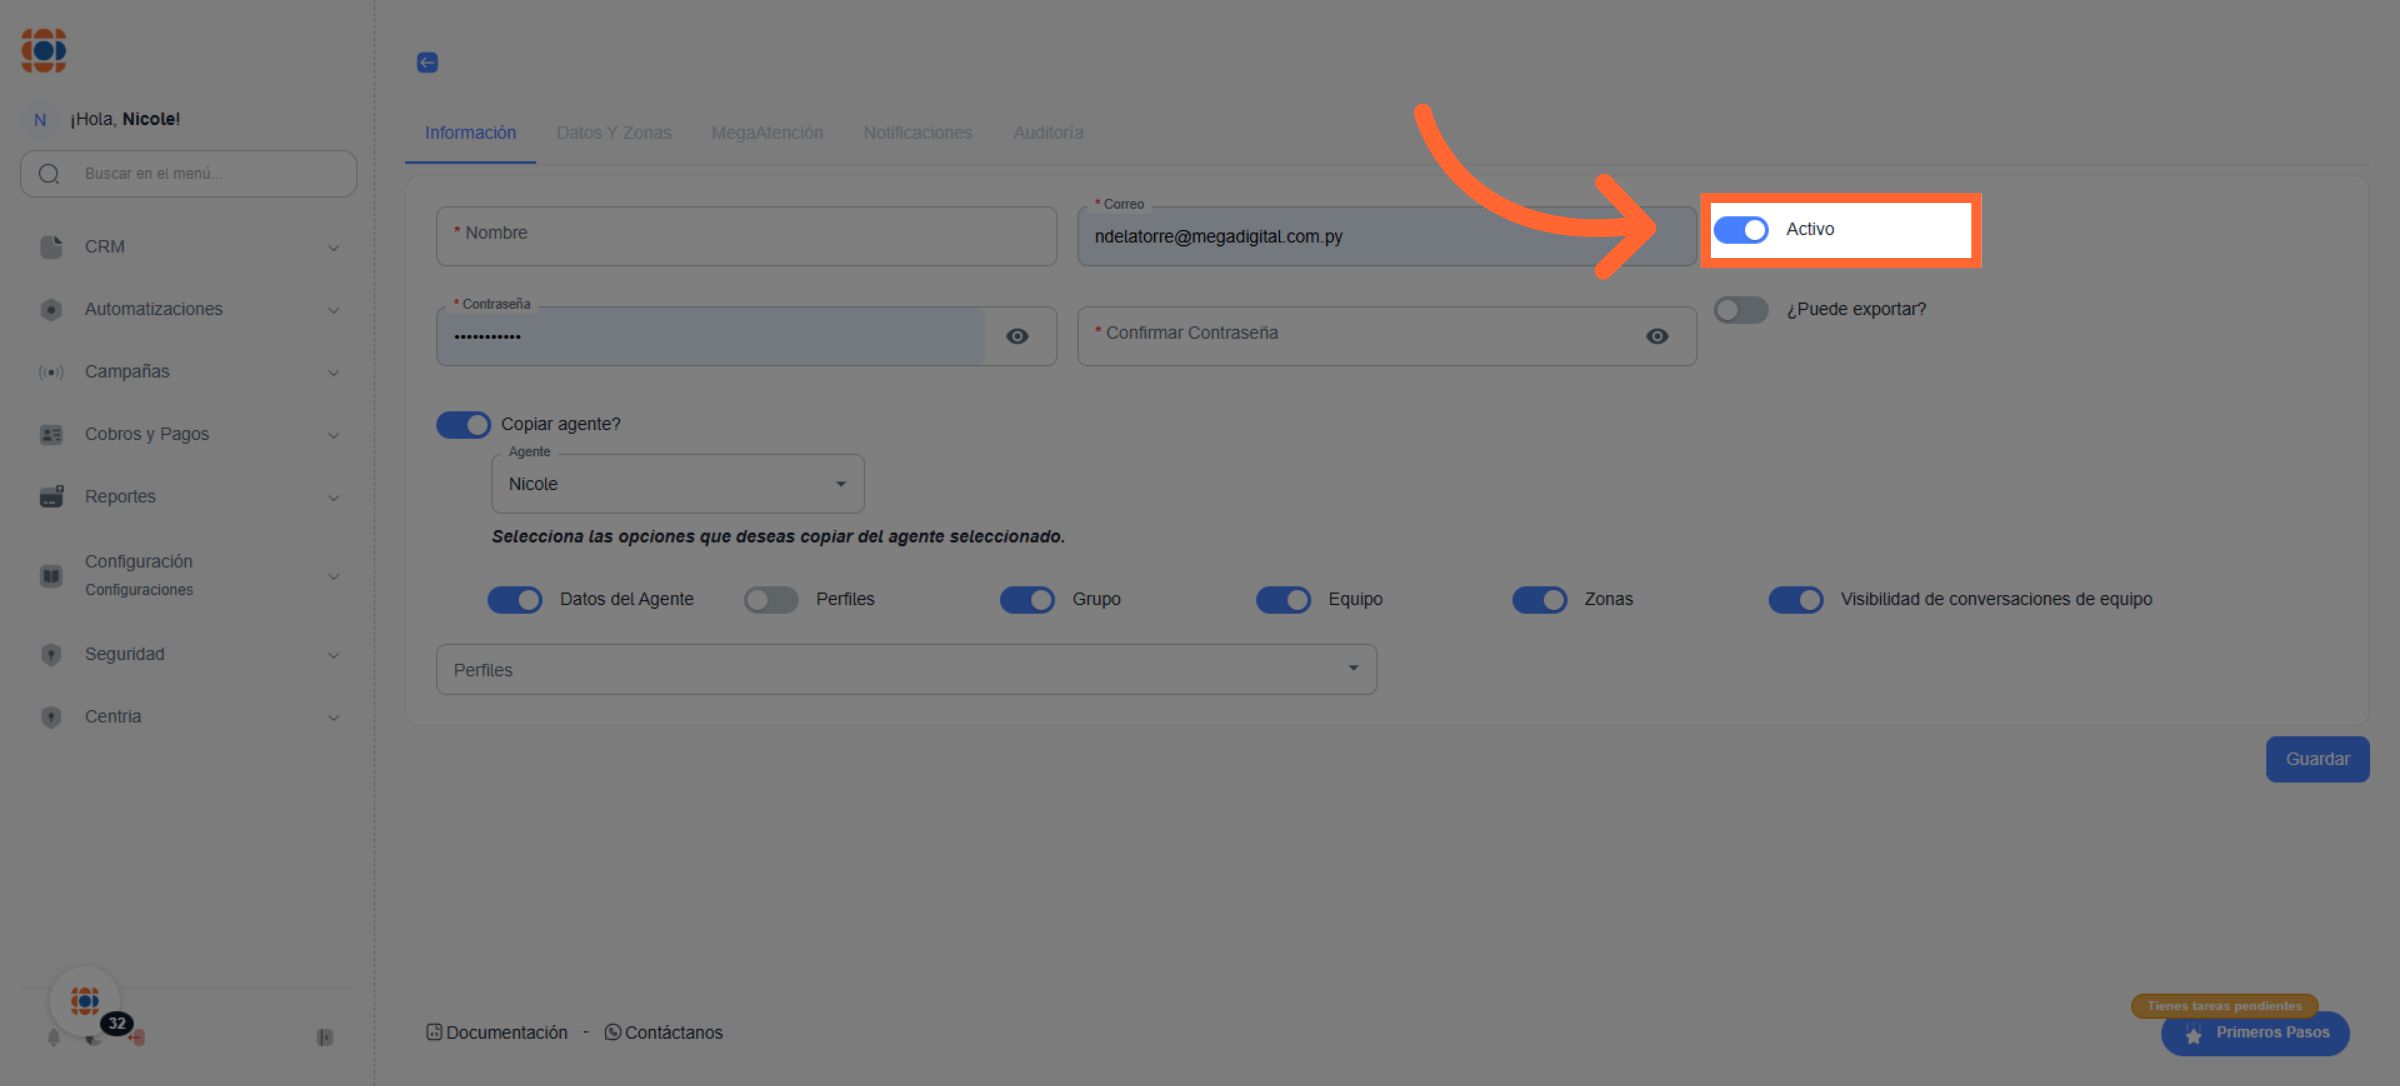Screen dimensions: 2400x1086
Task: Open the floating chat widget with badge 32
Action: (x=86, y=1000)
